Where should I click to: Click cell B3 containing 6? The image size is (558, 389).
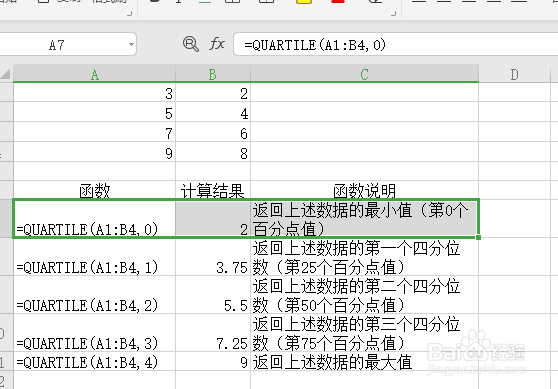click(213, 132)
